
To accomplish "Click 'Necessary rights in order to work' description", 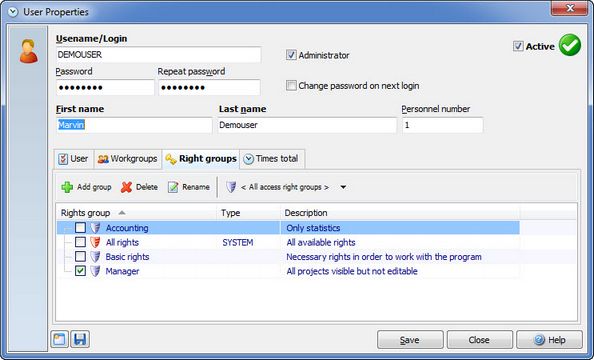I will coord(384,257).
